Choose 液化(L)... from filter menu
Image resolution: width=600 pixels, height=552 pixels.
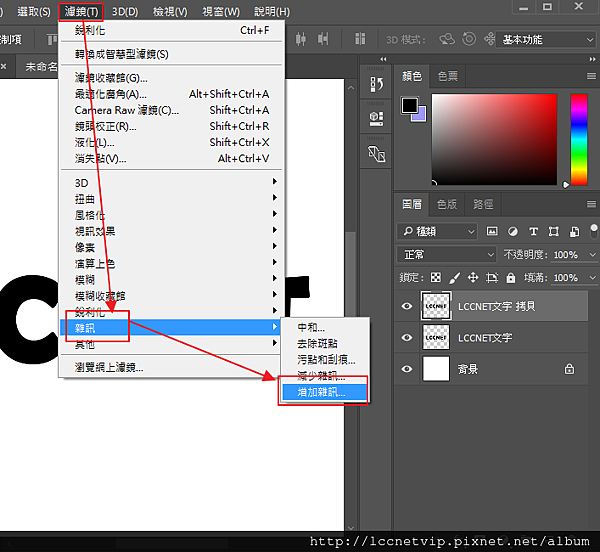pyautogui.click(x=172, y=142)
